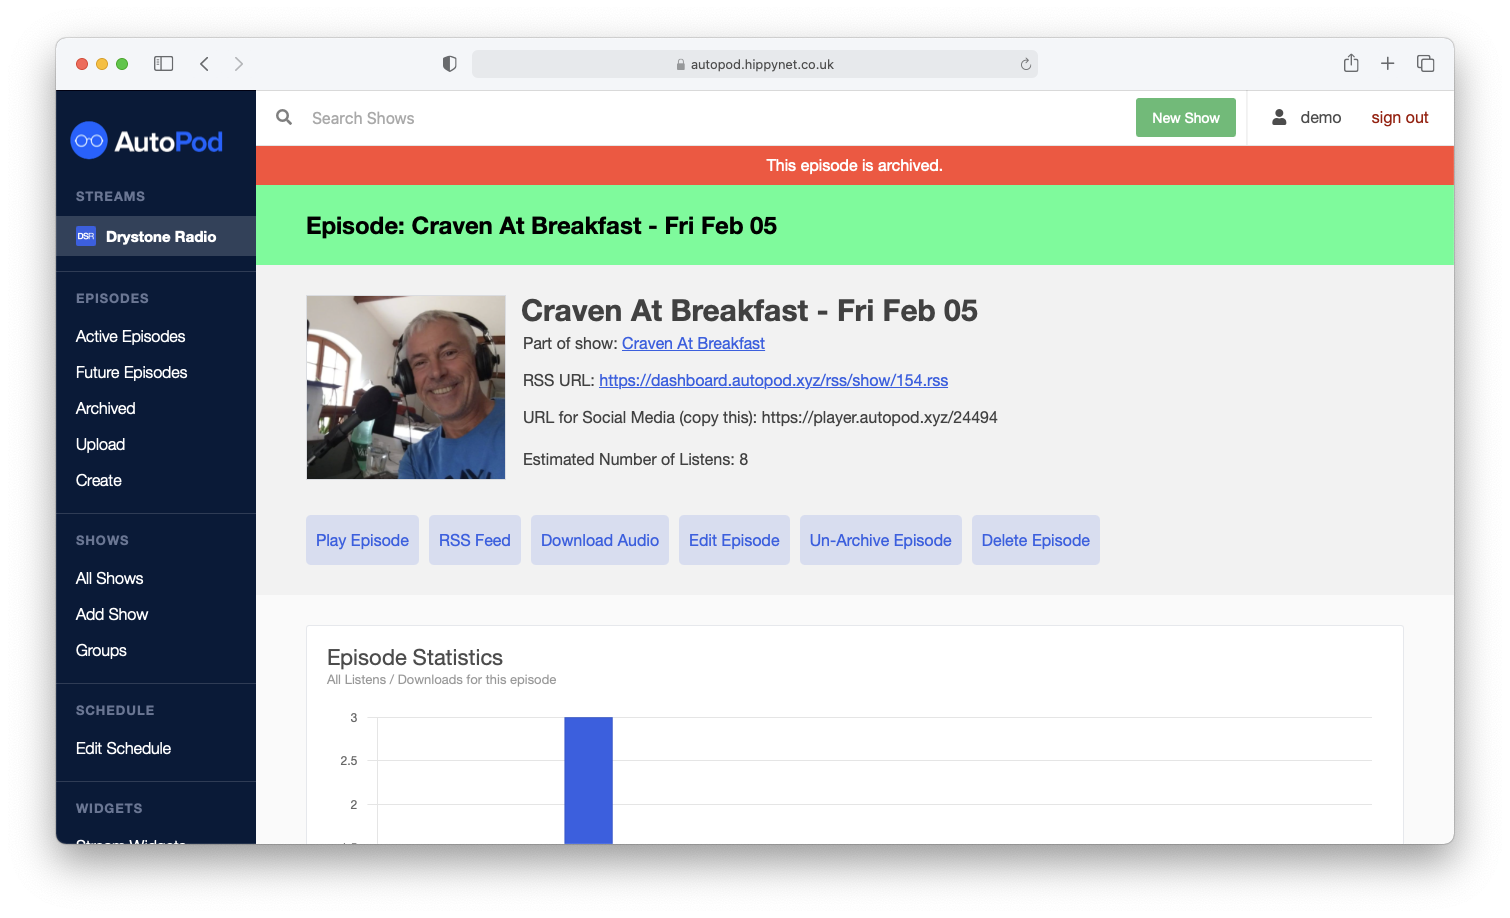
Task: Click the Estimated Number of Listens text
Action: click(636, 459)
